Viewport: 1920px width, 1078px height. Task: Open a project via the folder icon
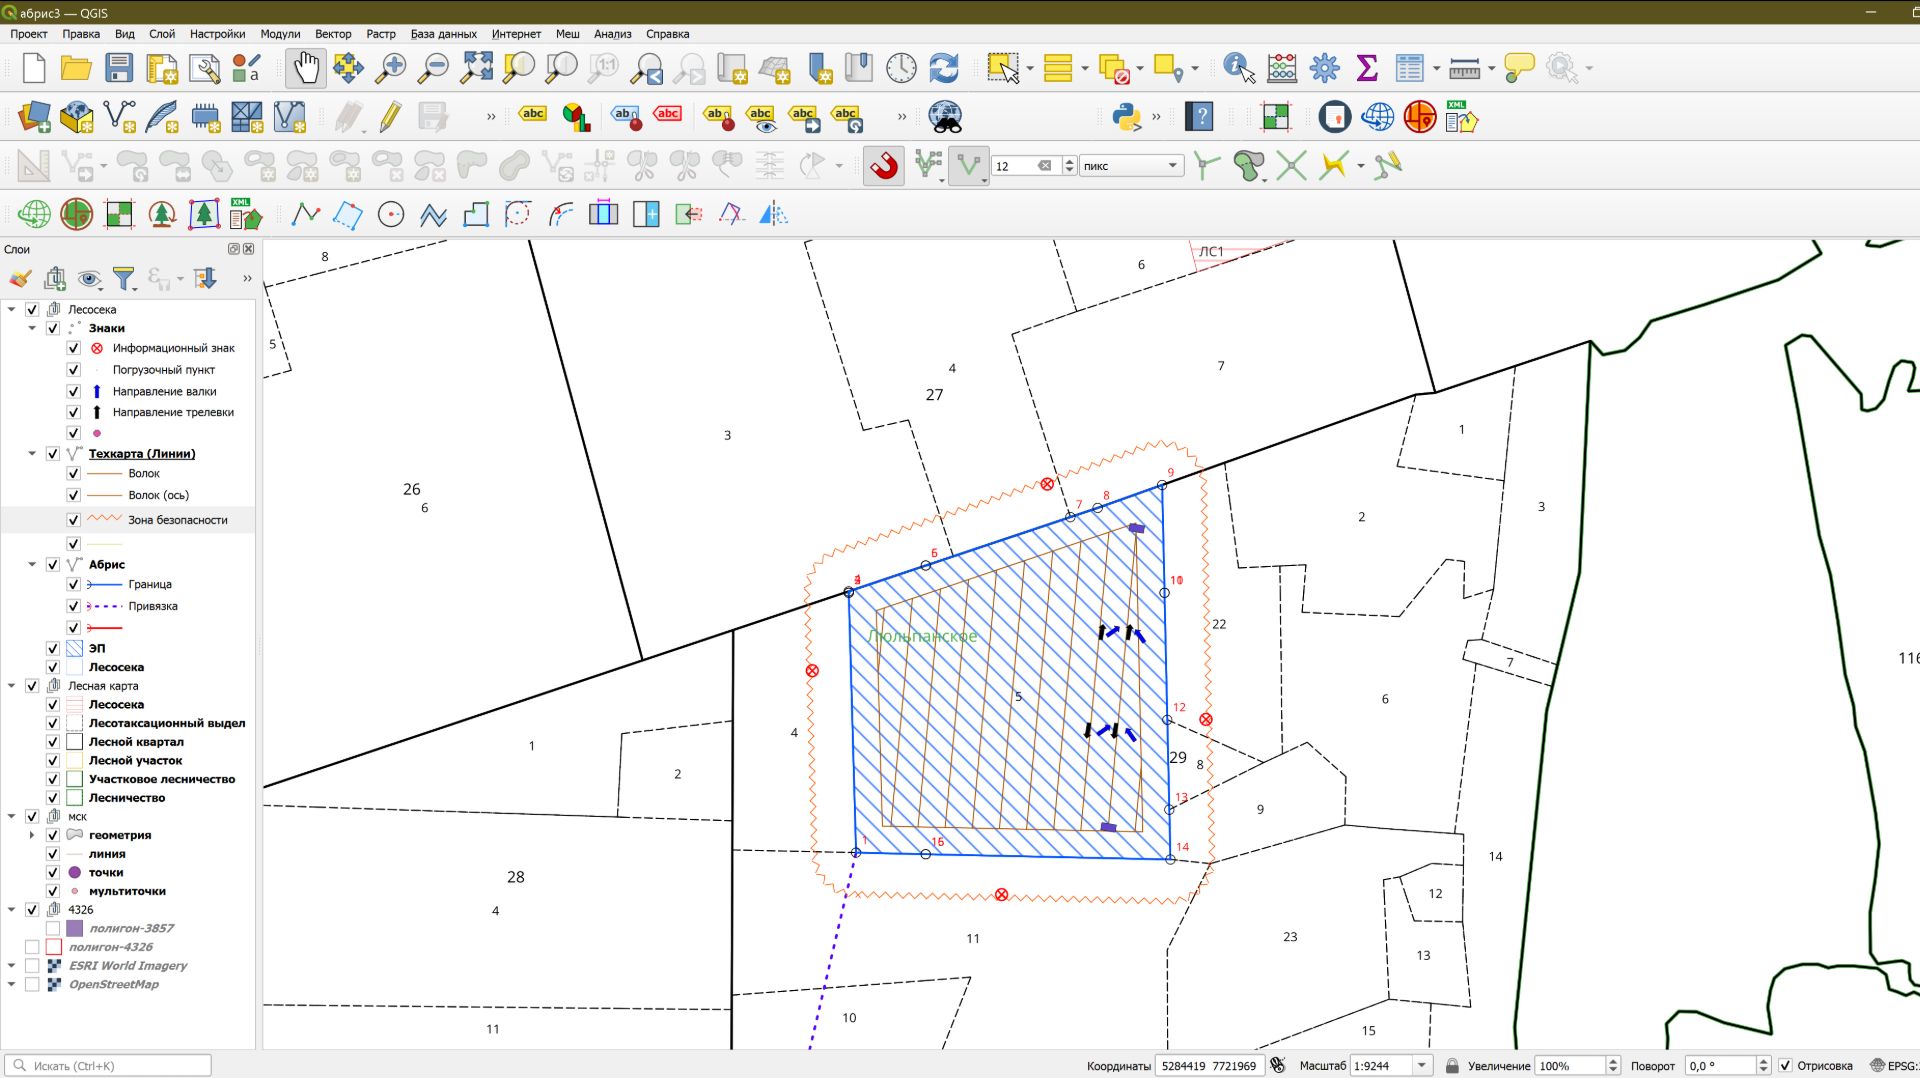pyautogui.click(x=76, y=68)
